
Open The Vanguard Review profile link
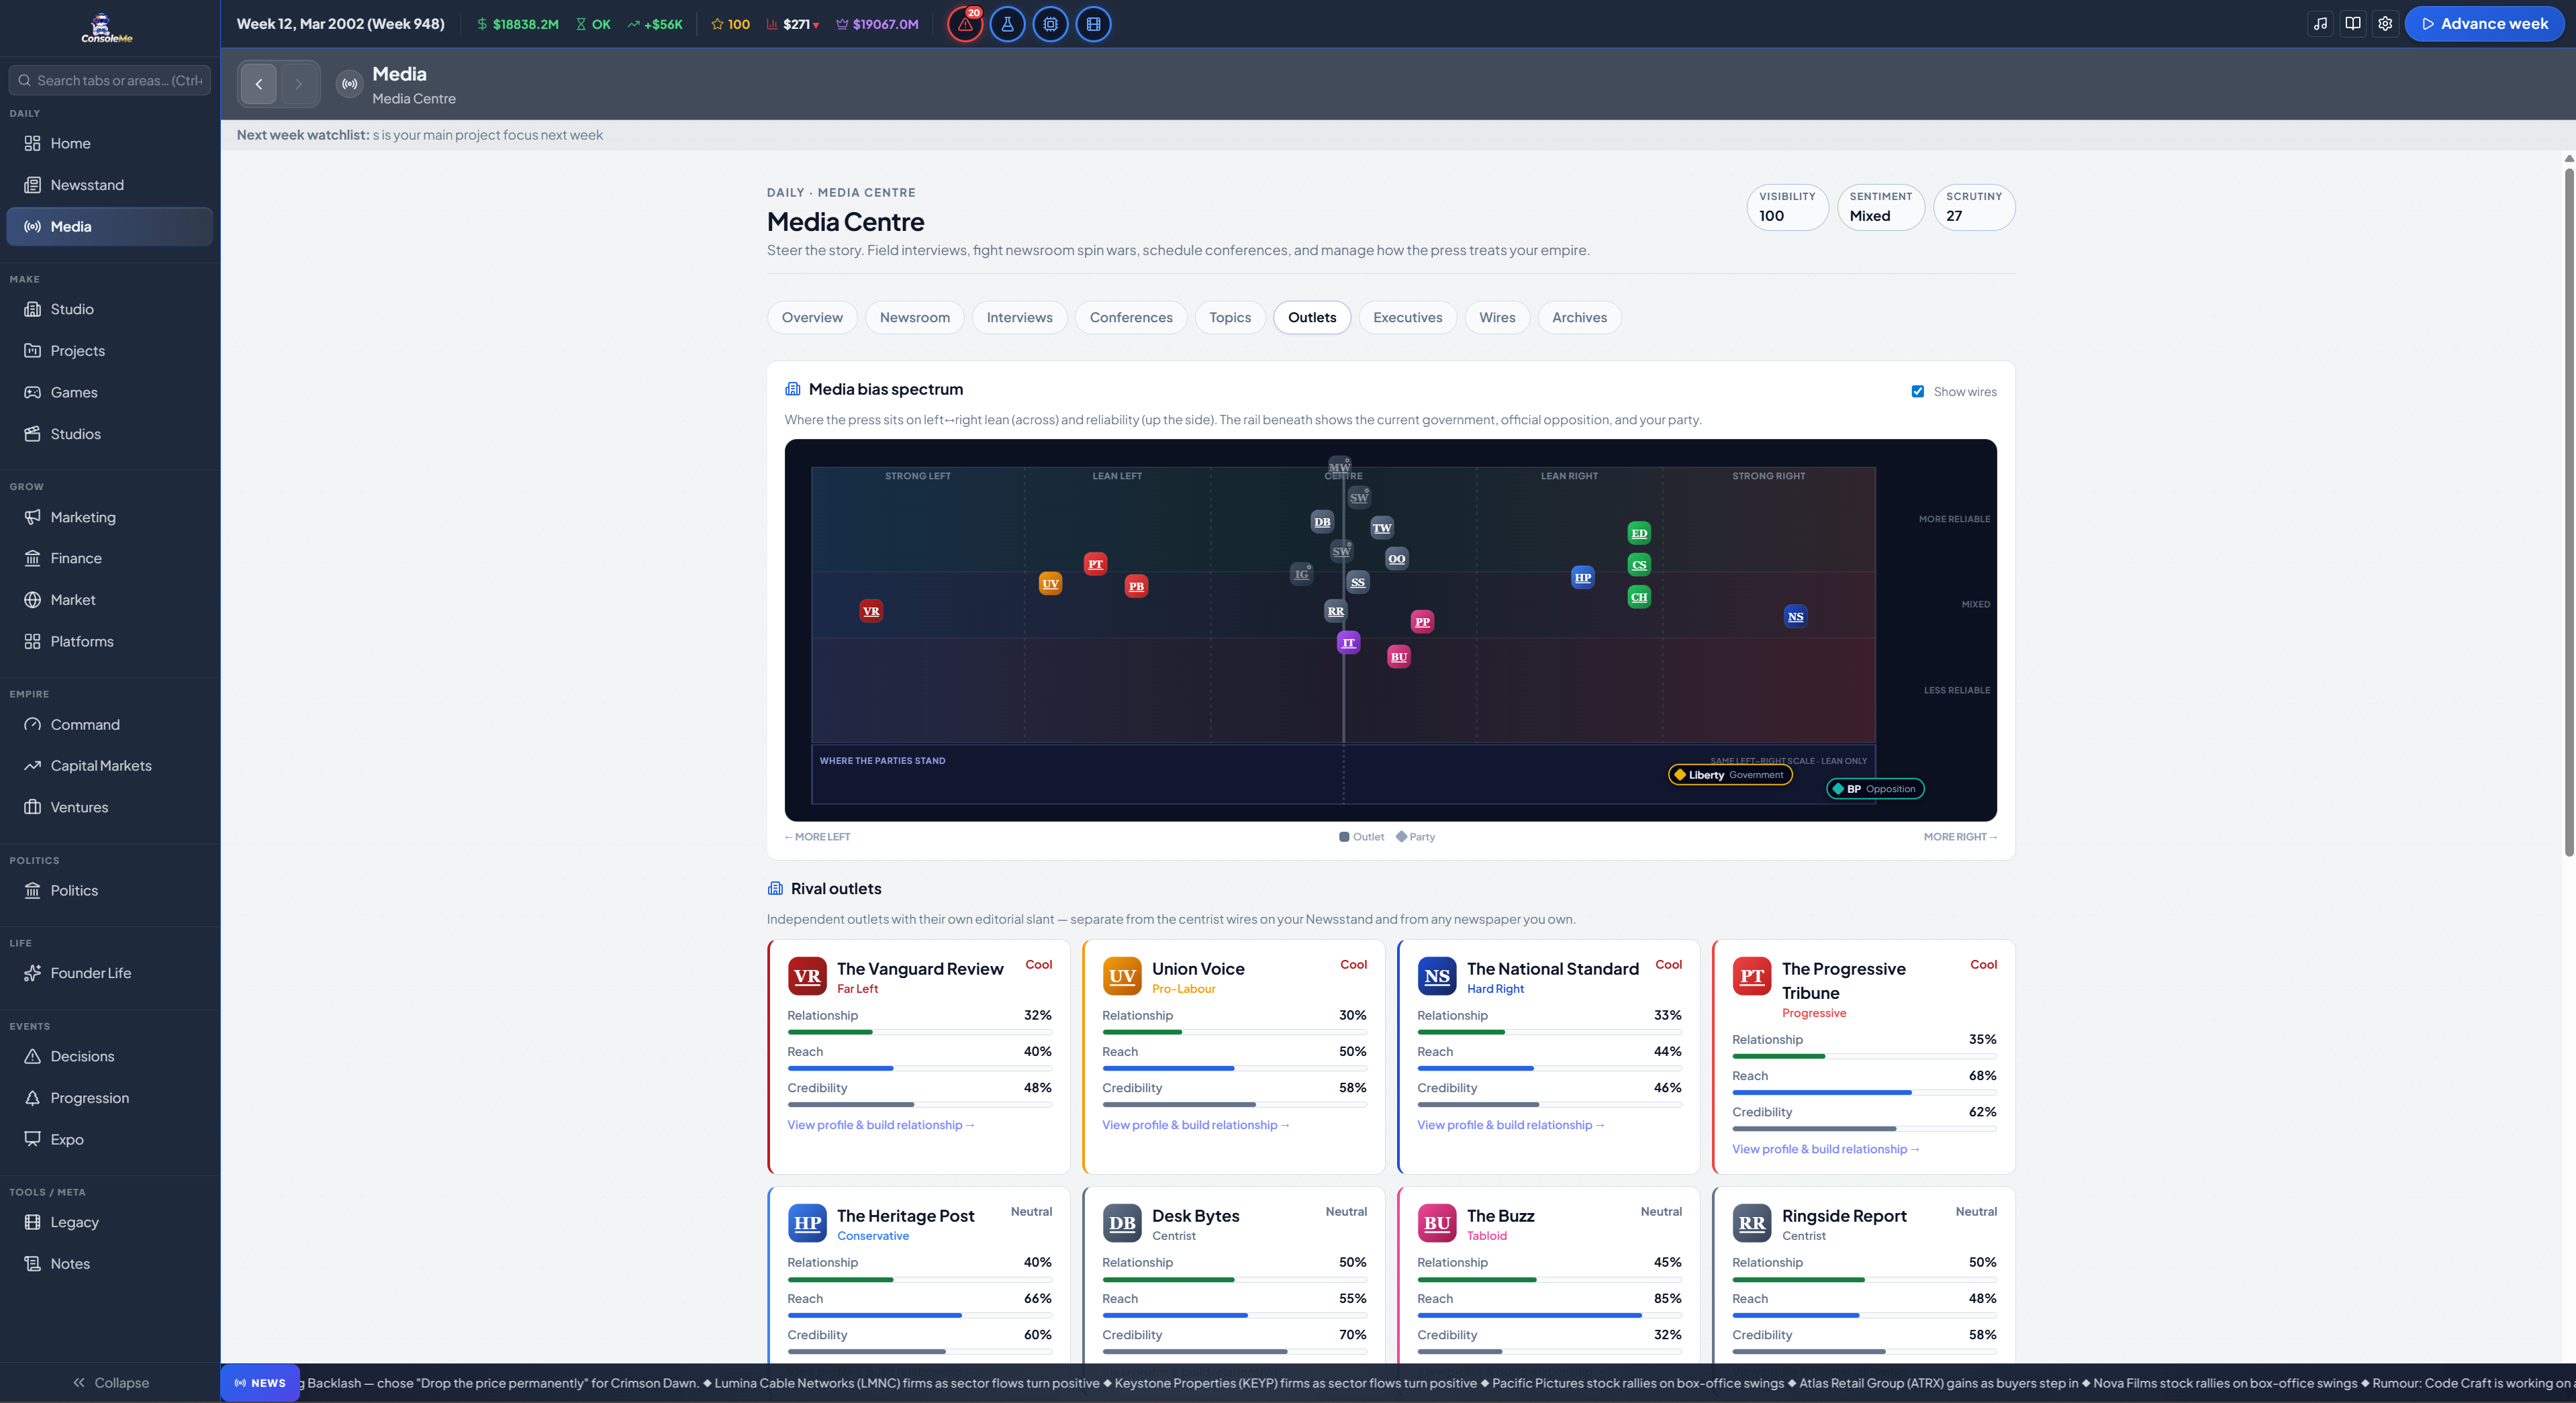[x=880, y=1125]
